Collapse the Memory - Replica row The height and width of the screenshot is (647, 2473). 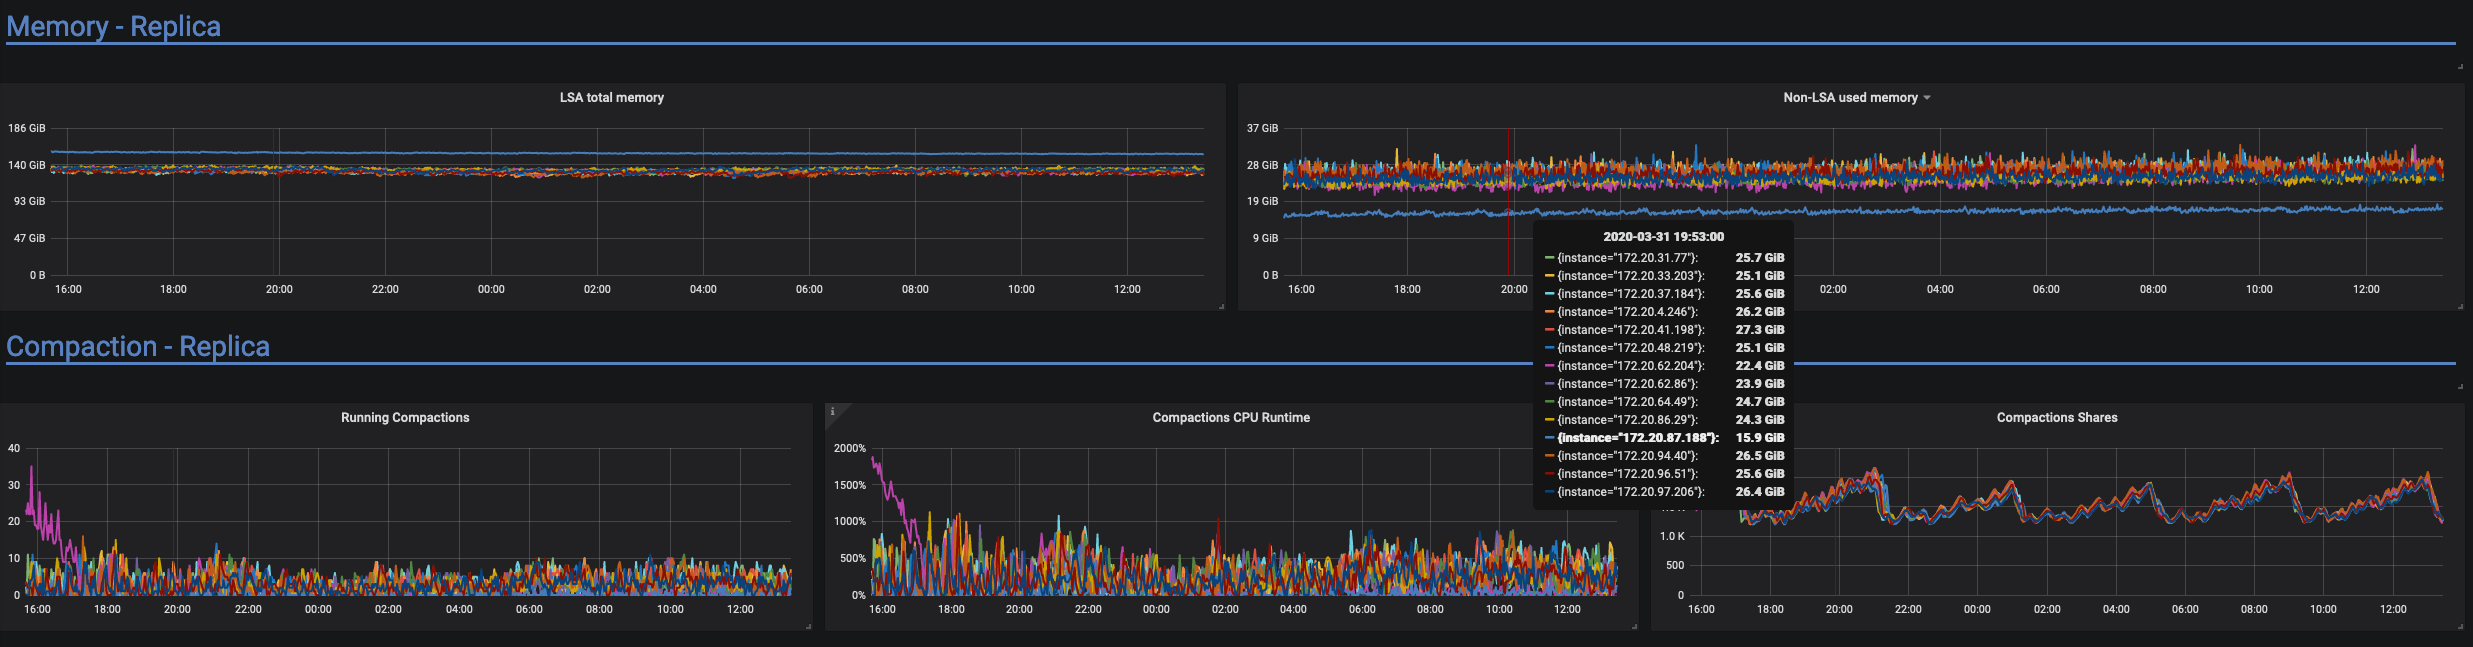[x=113, y=26]
